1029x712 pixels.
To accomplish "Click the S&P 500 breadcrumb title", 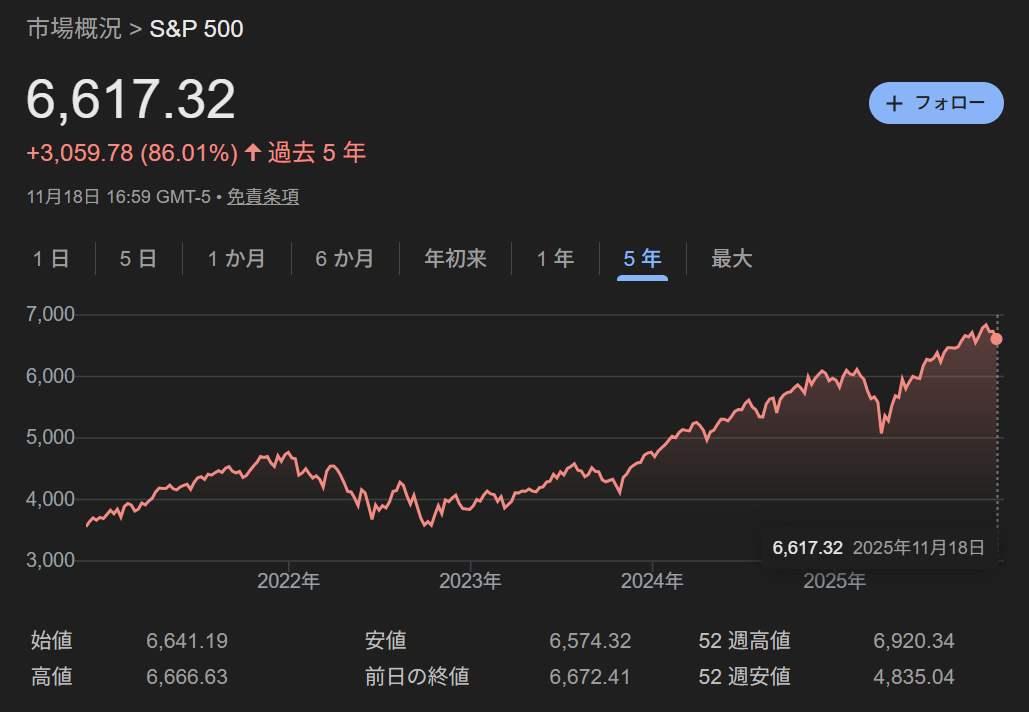I will [x=196, y=29].
